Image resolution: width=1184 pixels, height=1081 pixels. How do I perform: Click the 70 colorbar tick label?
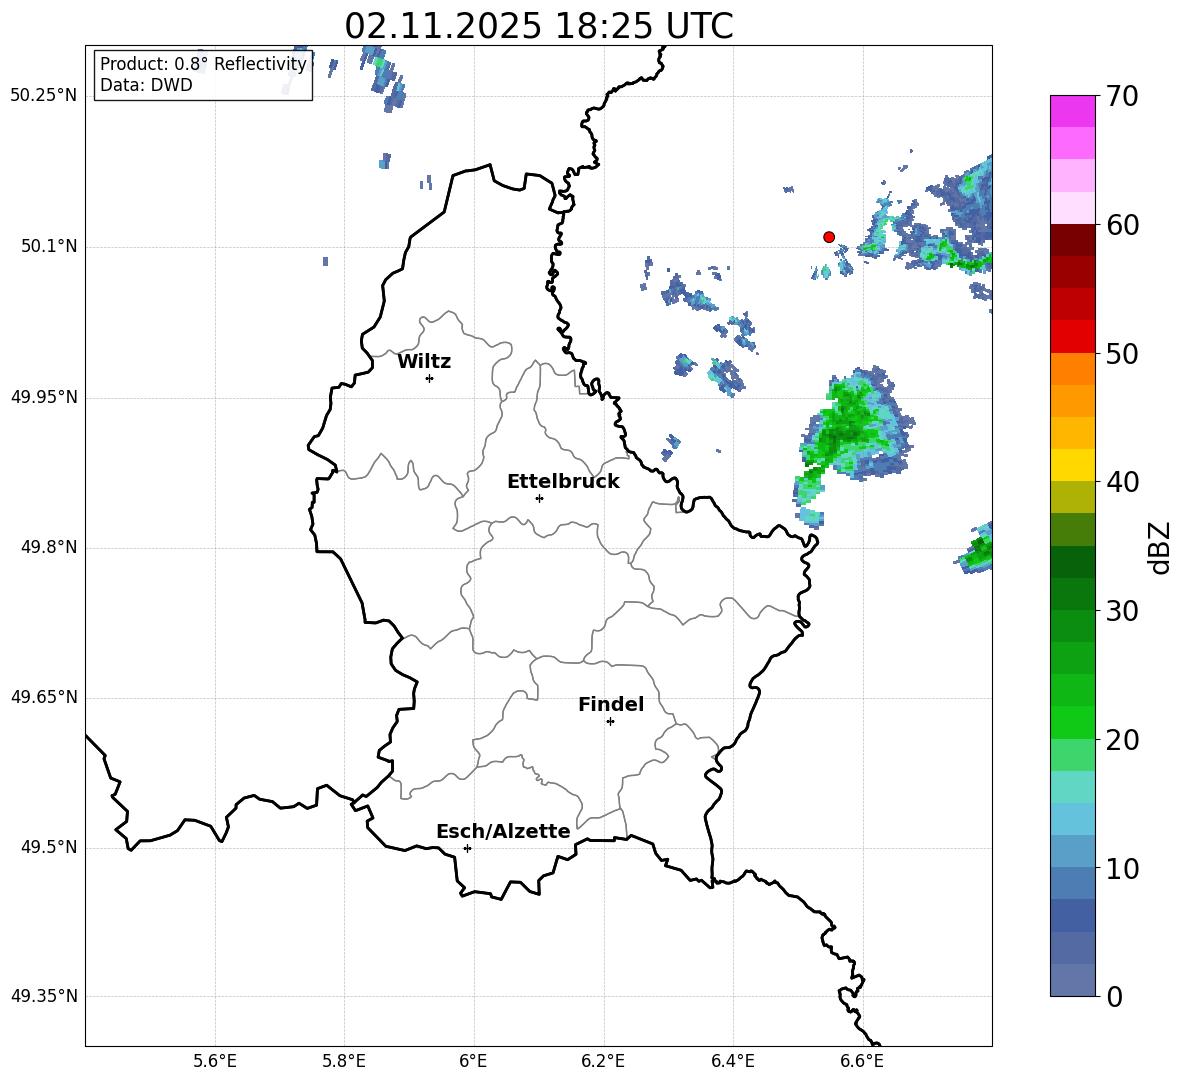coord(1122,96)
